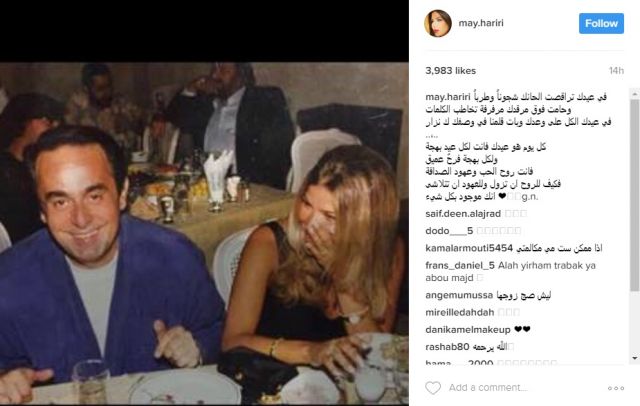Open the three-dot more options menu
The height and width of the screenshot is (406, 640).
[x=616, y=388]
